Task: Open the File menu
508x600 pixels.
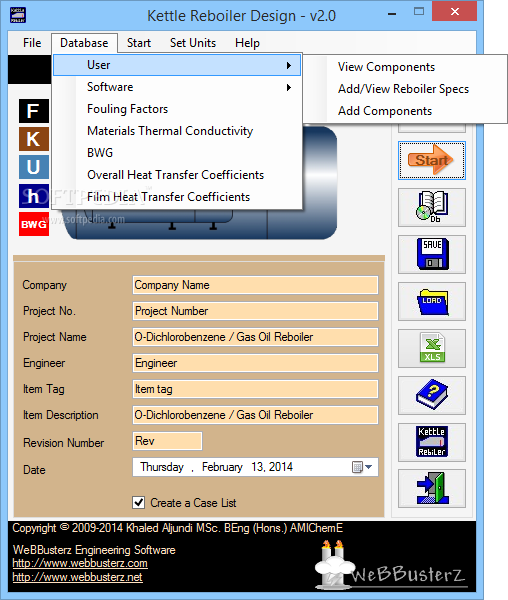Action: coord(32,43)
